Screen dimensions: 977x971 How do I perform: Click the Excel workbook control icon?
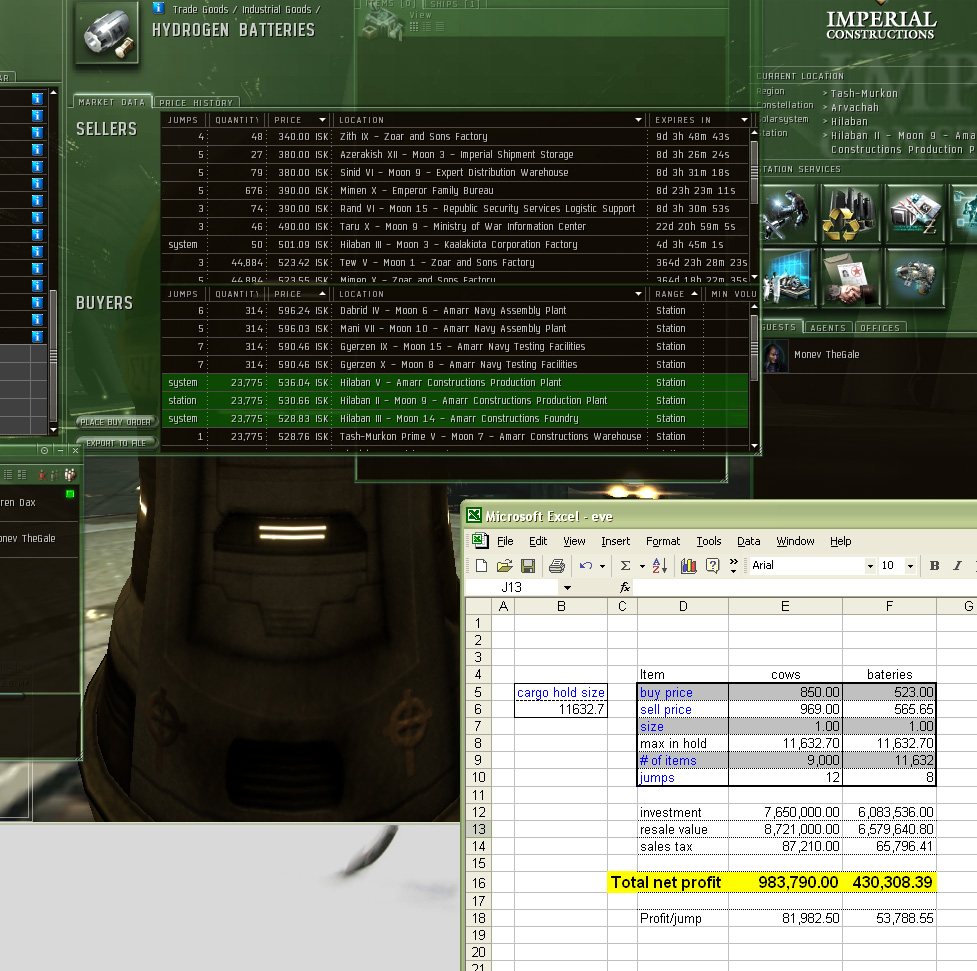coord(480,540)
